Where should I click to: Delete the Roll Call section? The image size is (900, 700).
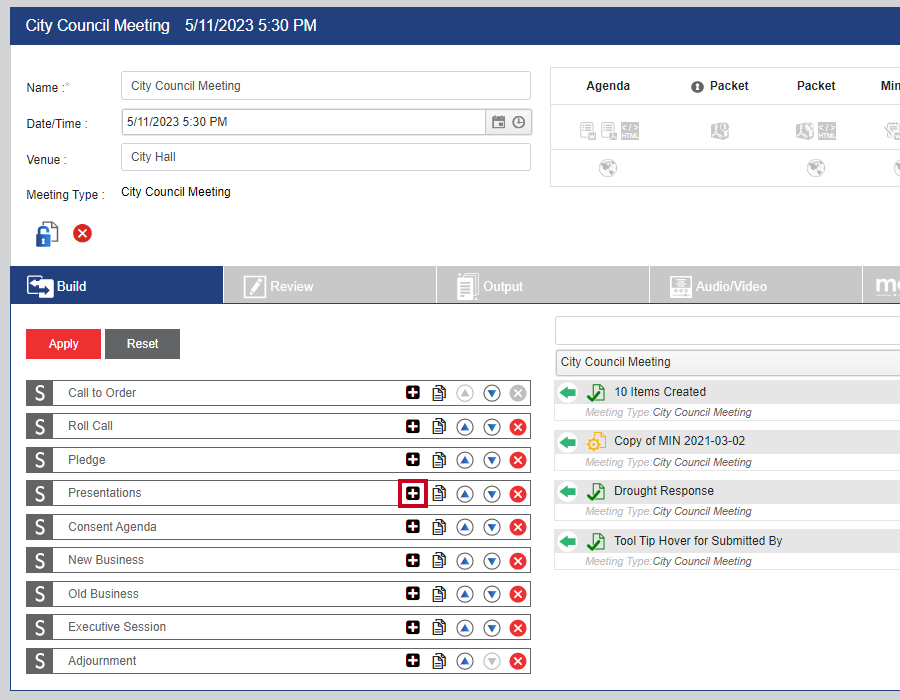(x=518, y=427)
